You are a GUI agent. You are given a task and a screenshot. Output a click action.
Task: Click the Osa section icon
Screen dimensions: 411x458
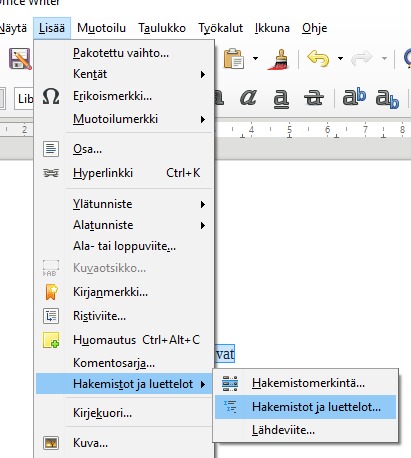click(x=51, y=149)
